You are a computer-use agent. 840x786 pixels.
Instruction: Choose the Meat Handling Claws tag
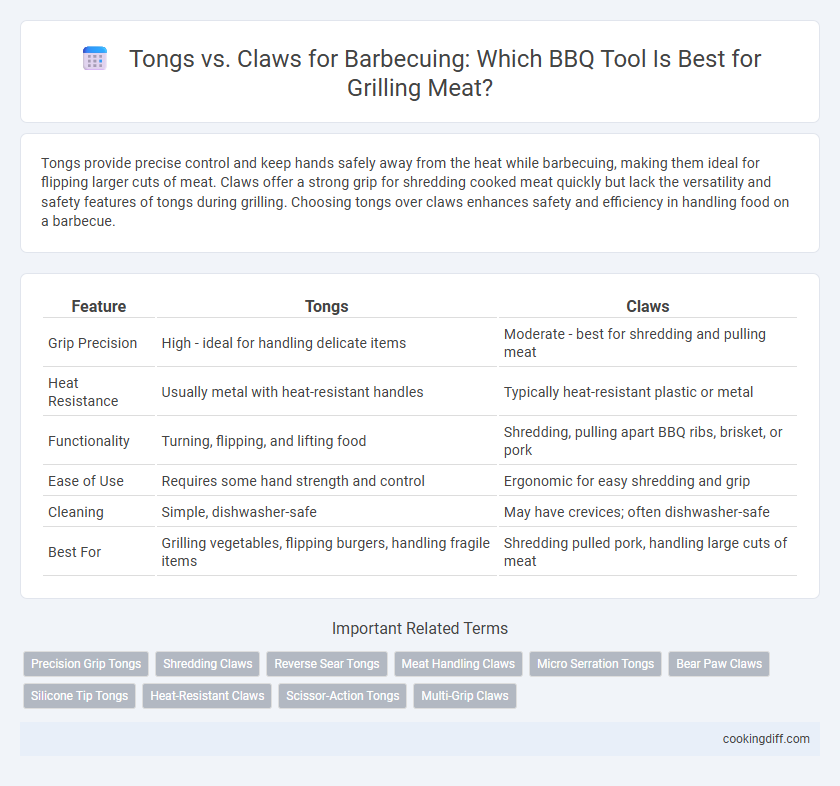point(458,664)
